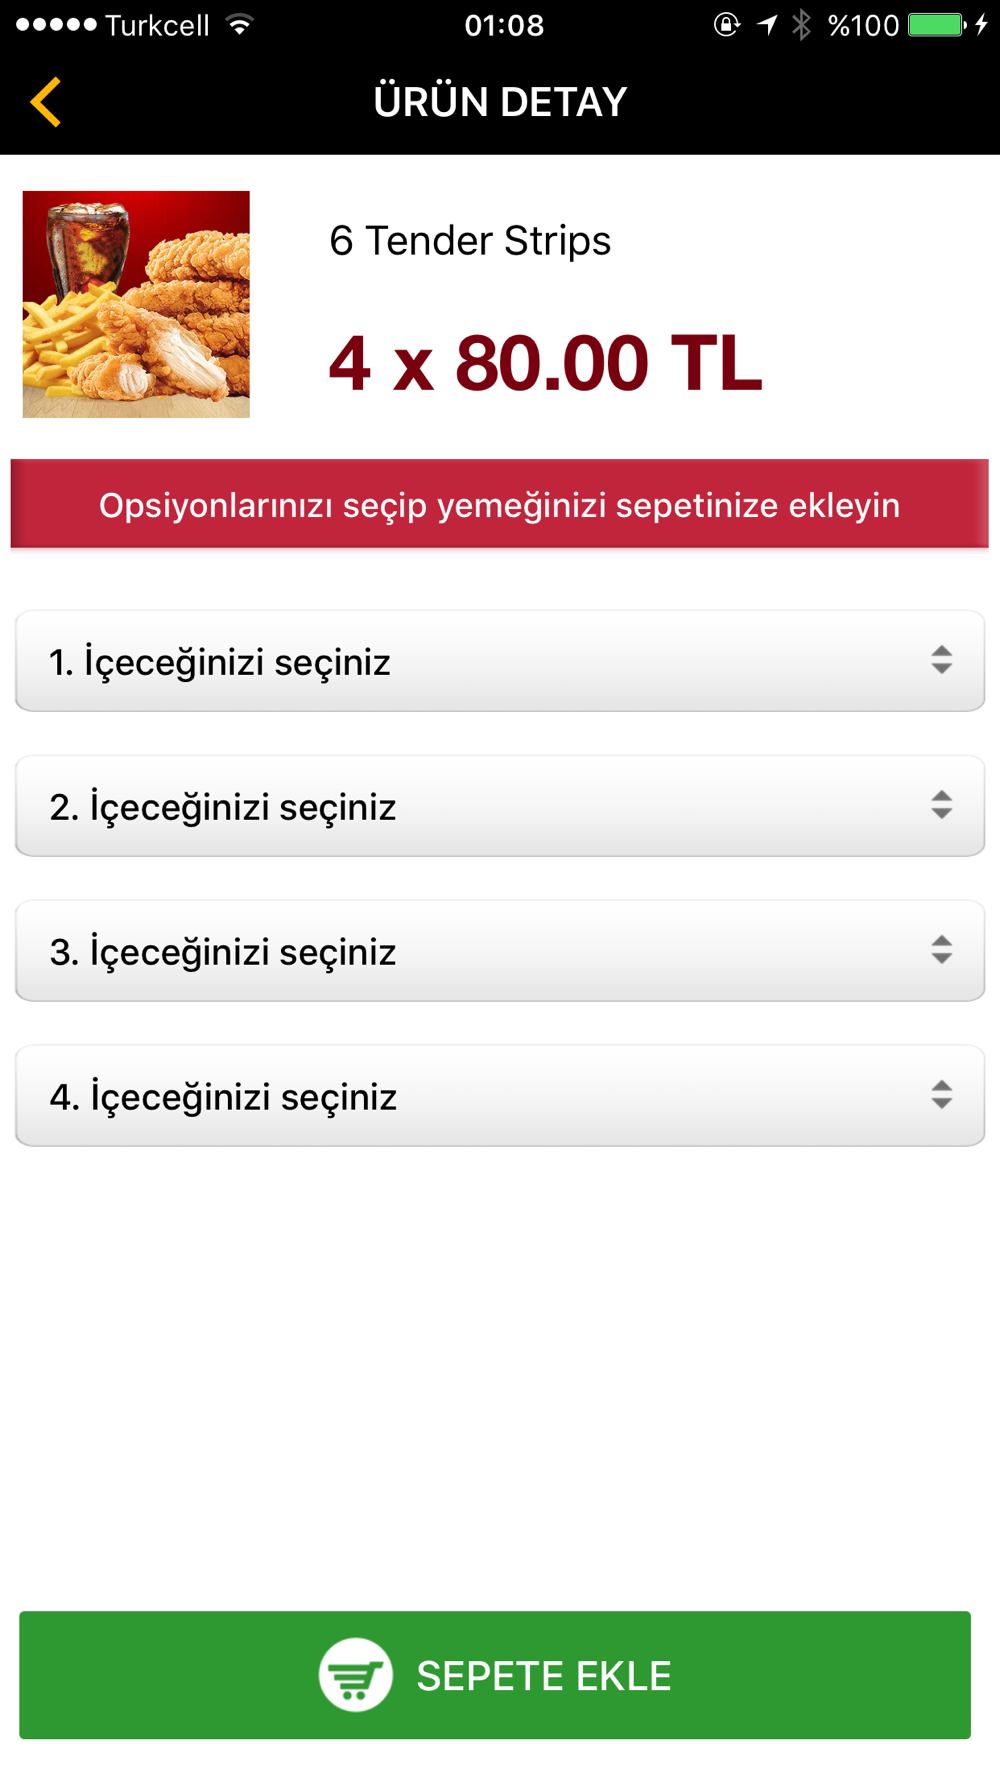1000x1778 pixels.
Task: Tap the Wi-Fi status icon
Action: point(239,25)
